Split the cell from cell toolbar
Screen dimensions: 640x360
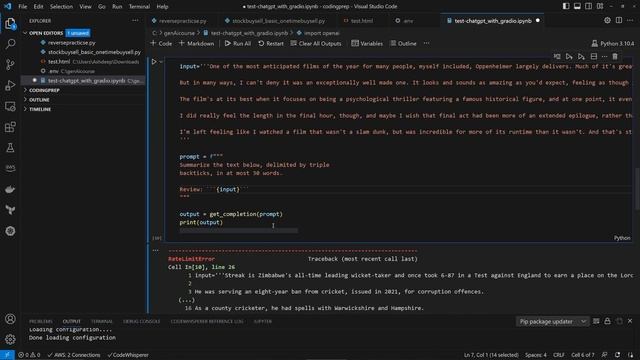point(594,56)
